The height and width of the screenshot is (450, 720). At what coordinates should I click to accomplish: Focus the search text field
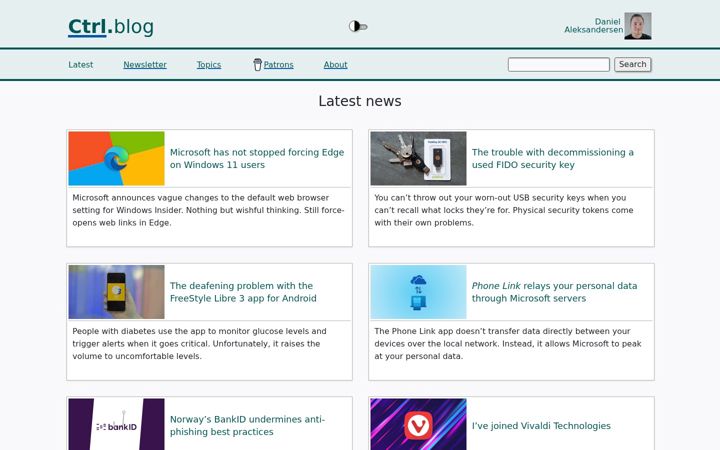click(x=559, y=64)
